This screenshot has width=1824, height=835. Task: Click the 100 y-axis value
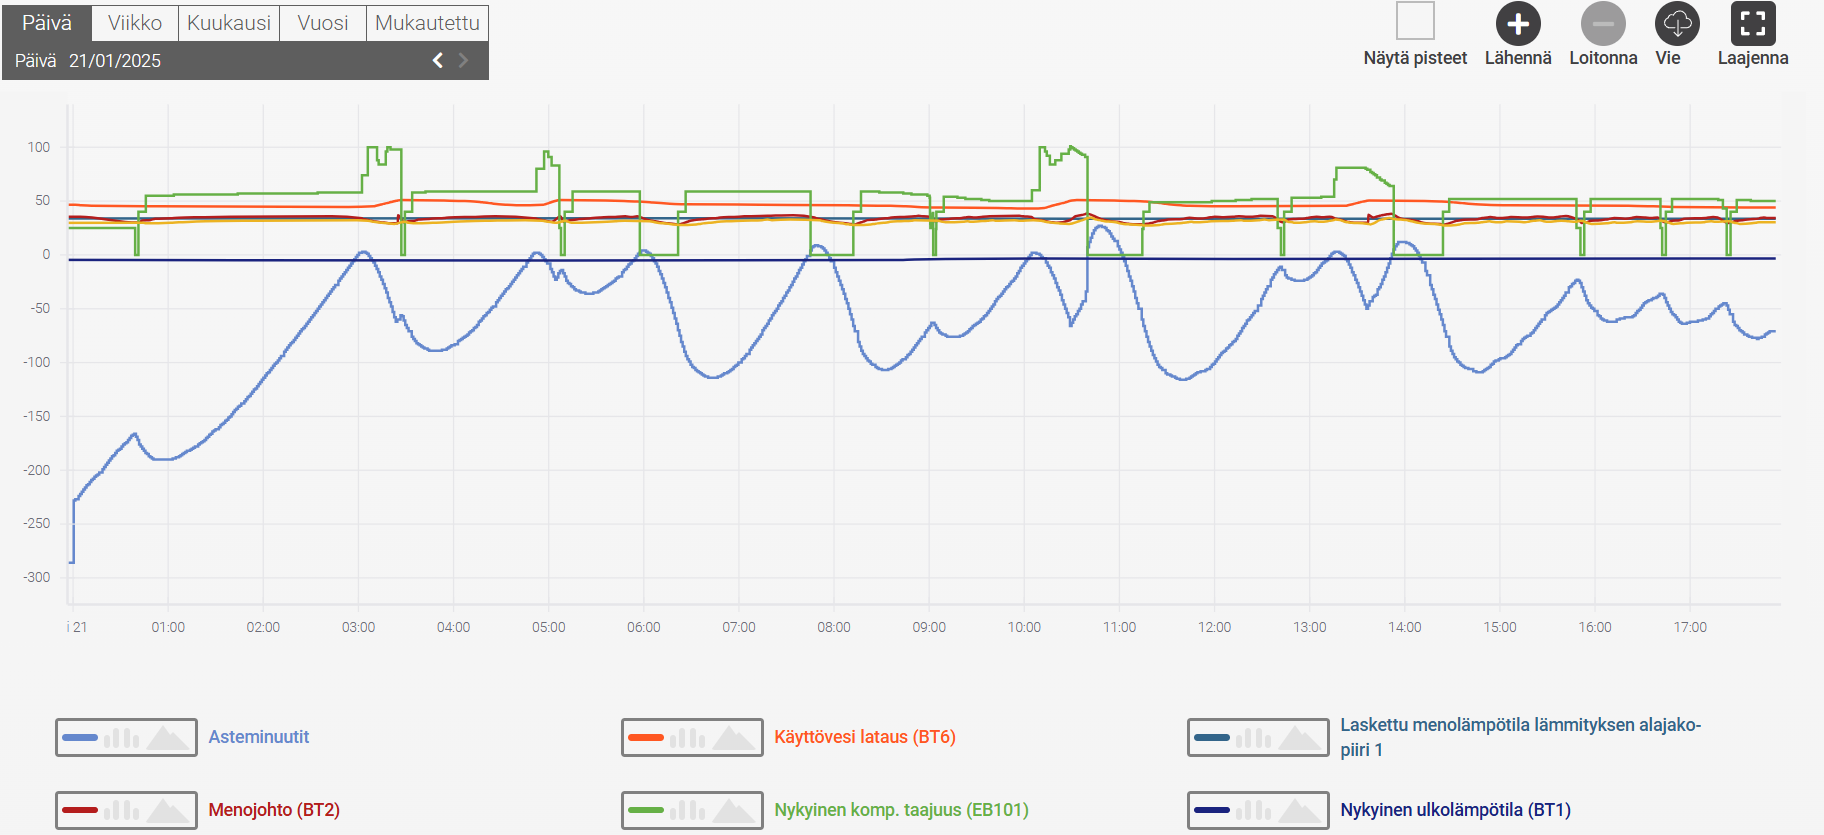(39, 147)
